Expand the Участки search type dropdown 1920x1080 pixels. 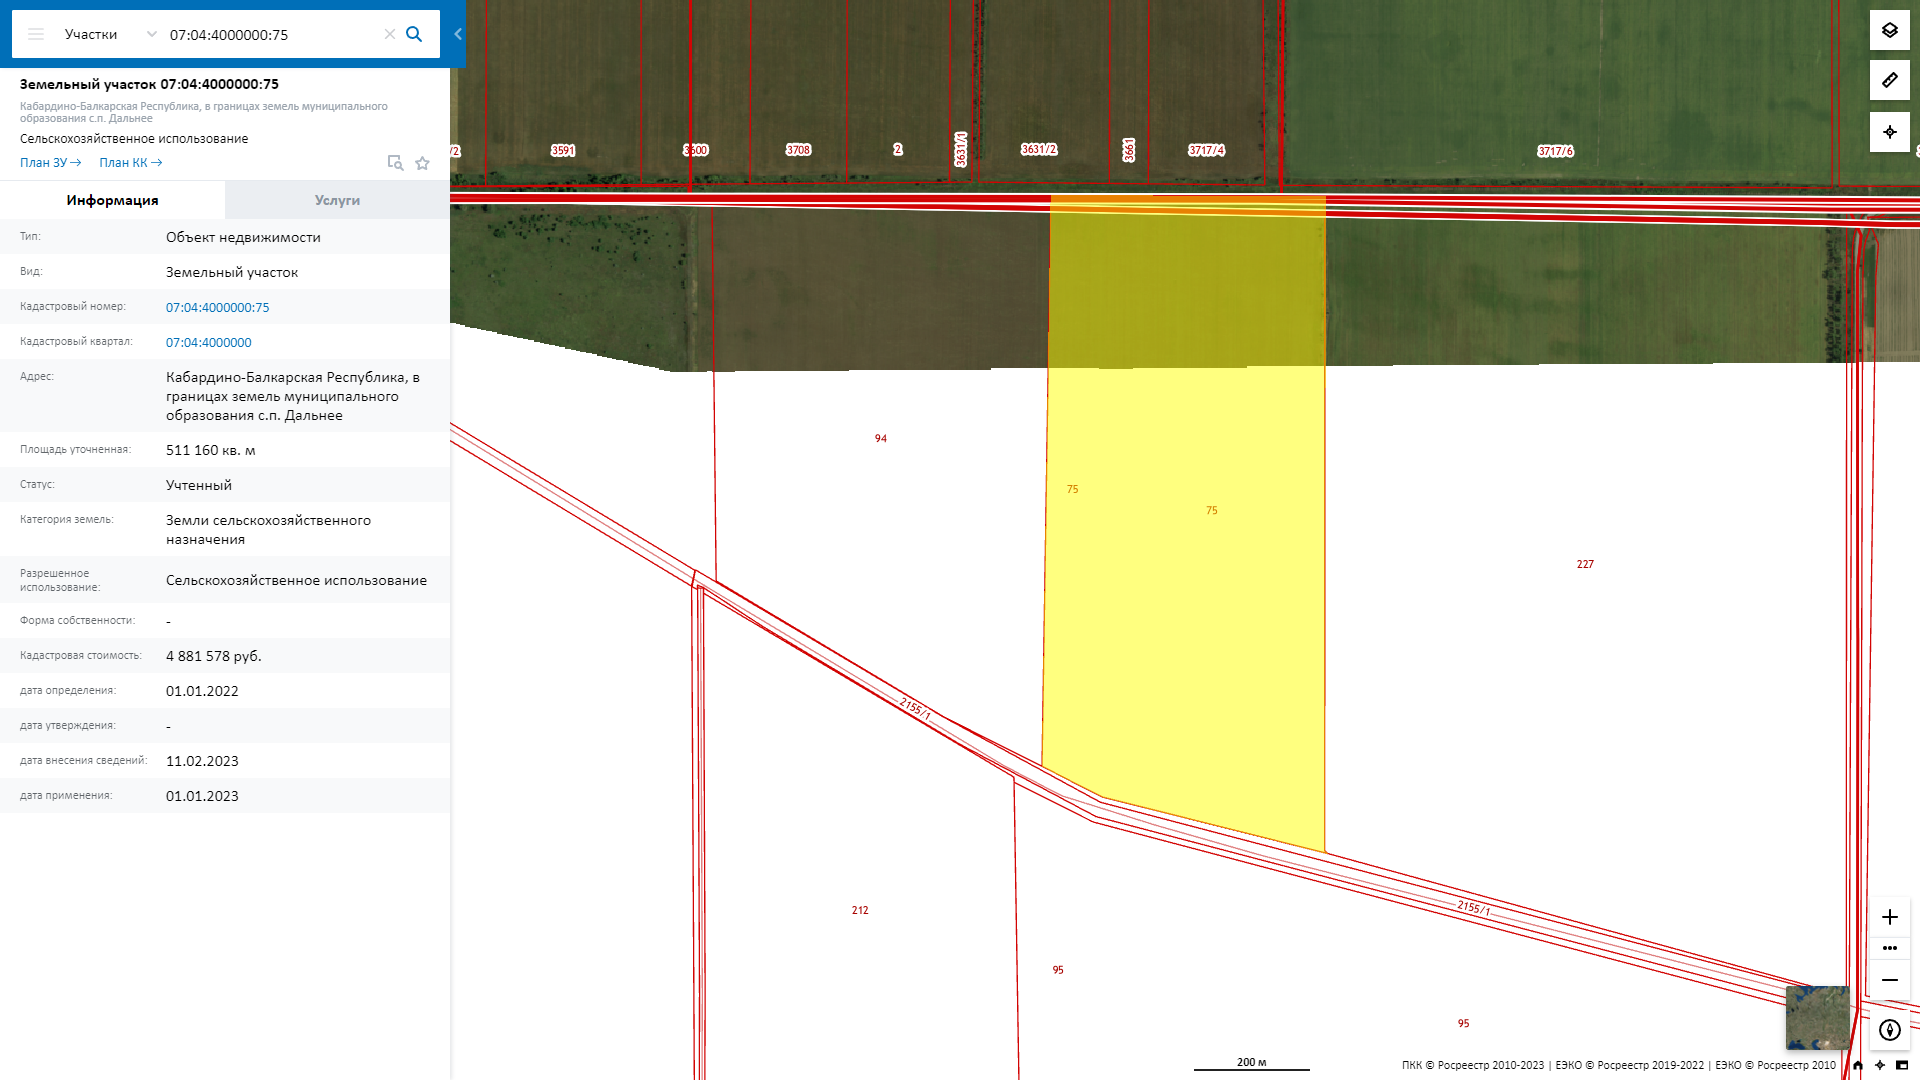tap(151, 34)
